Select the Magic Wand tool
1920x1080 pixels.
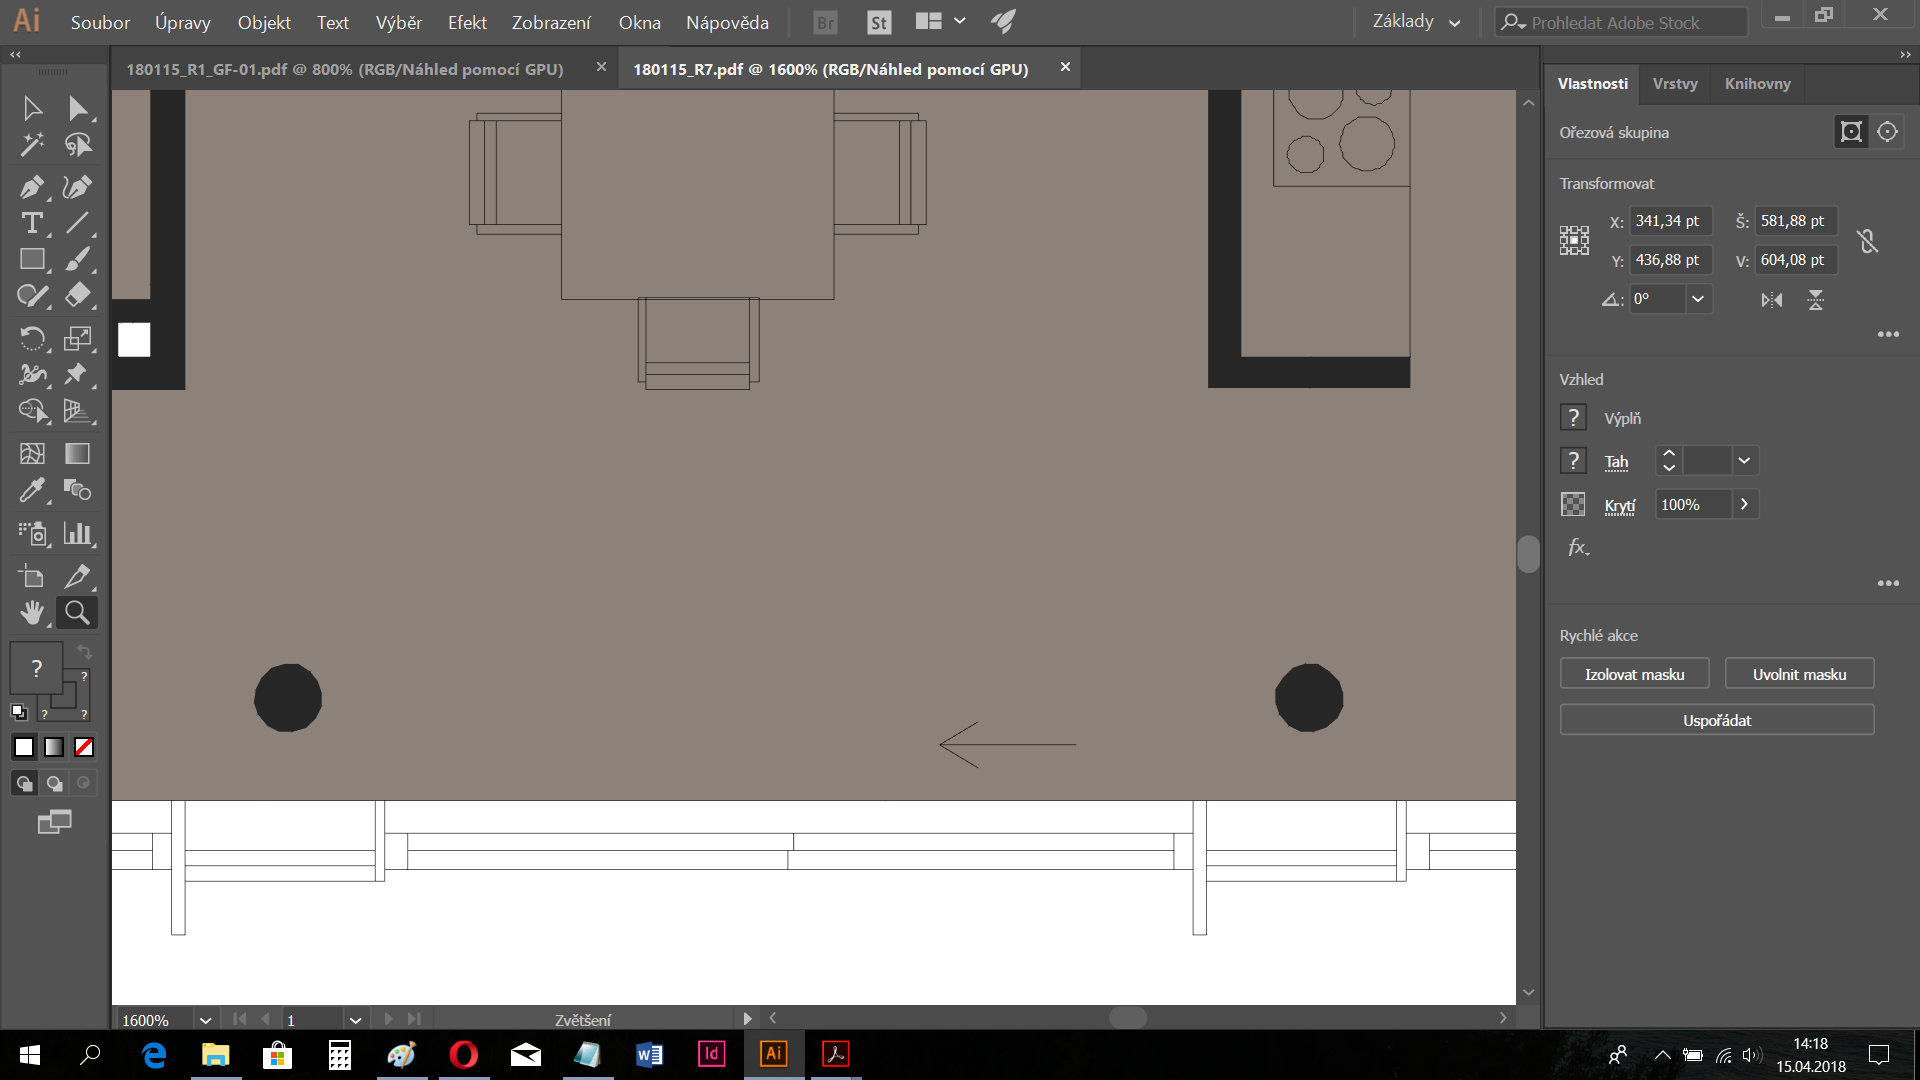[x=32, y=145]
